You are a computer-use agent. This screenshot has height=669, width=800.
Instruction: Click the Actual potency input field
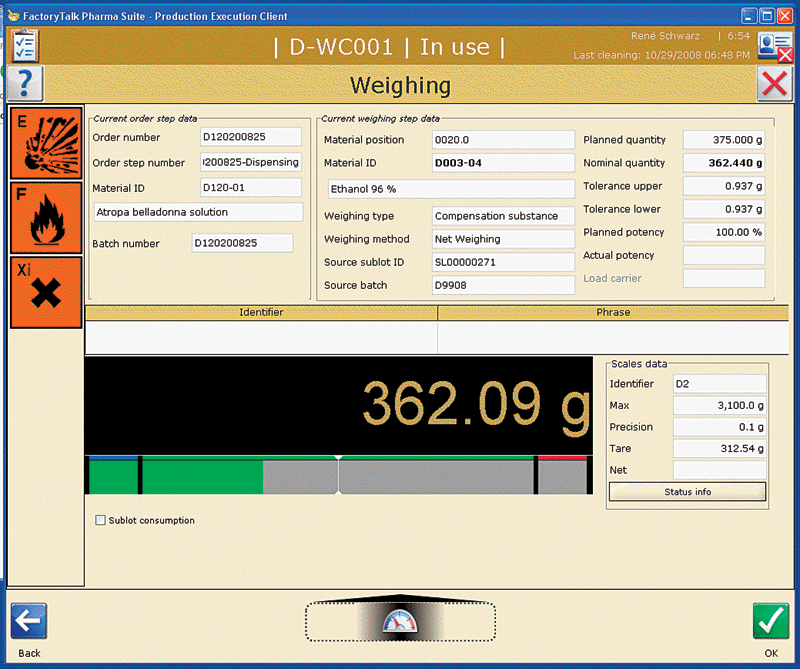pos(723,256)
